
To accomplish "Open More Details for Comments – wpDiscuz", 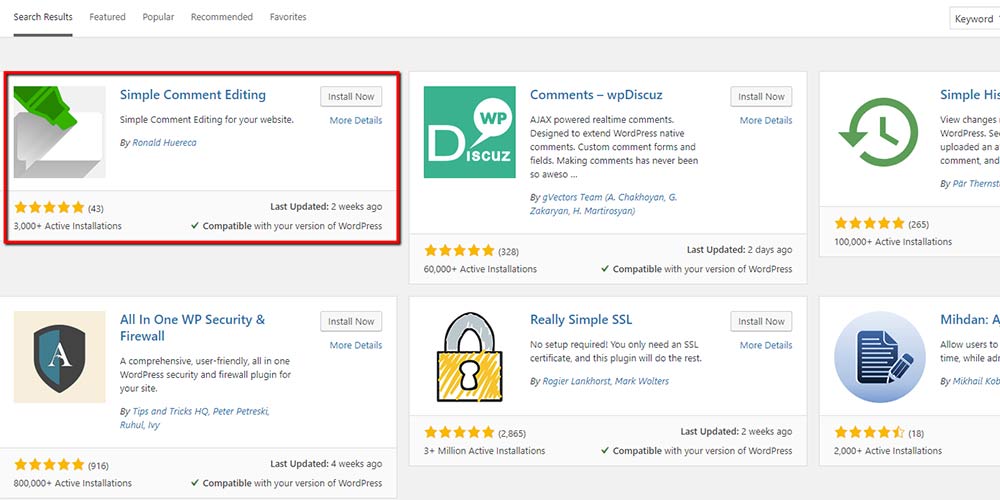I will [x=766, y=120].
